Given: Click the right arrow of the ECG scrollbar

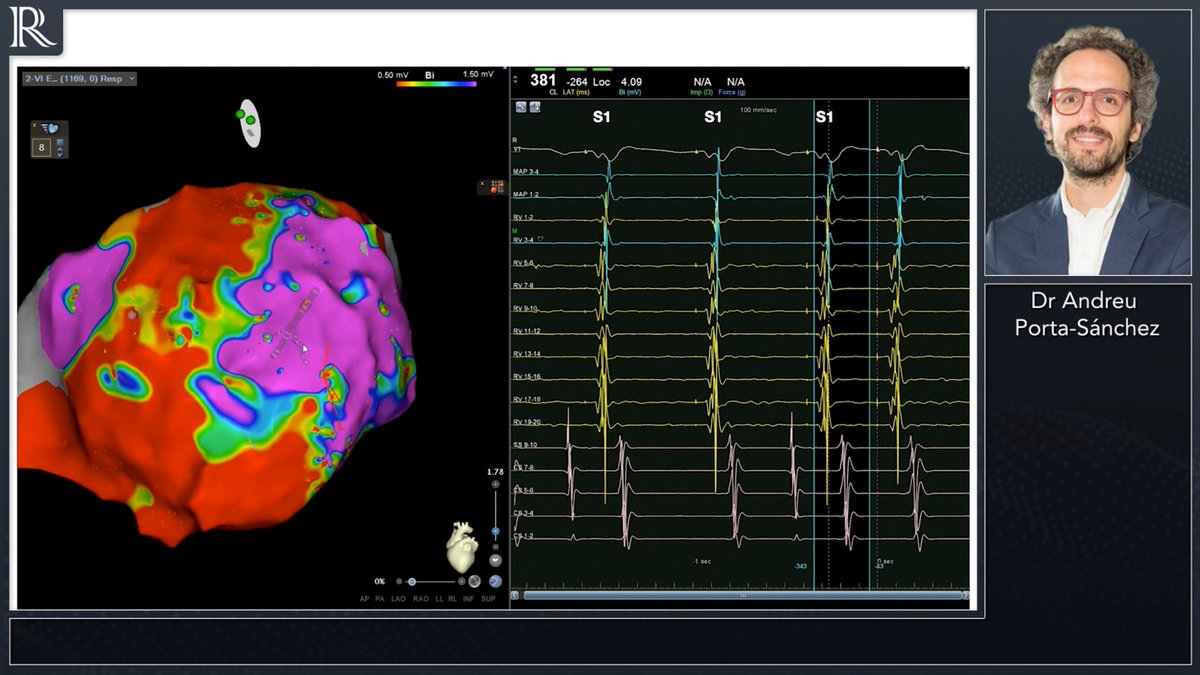Looking at the screenshot, I should (966, 595).
